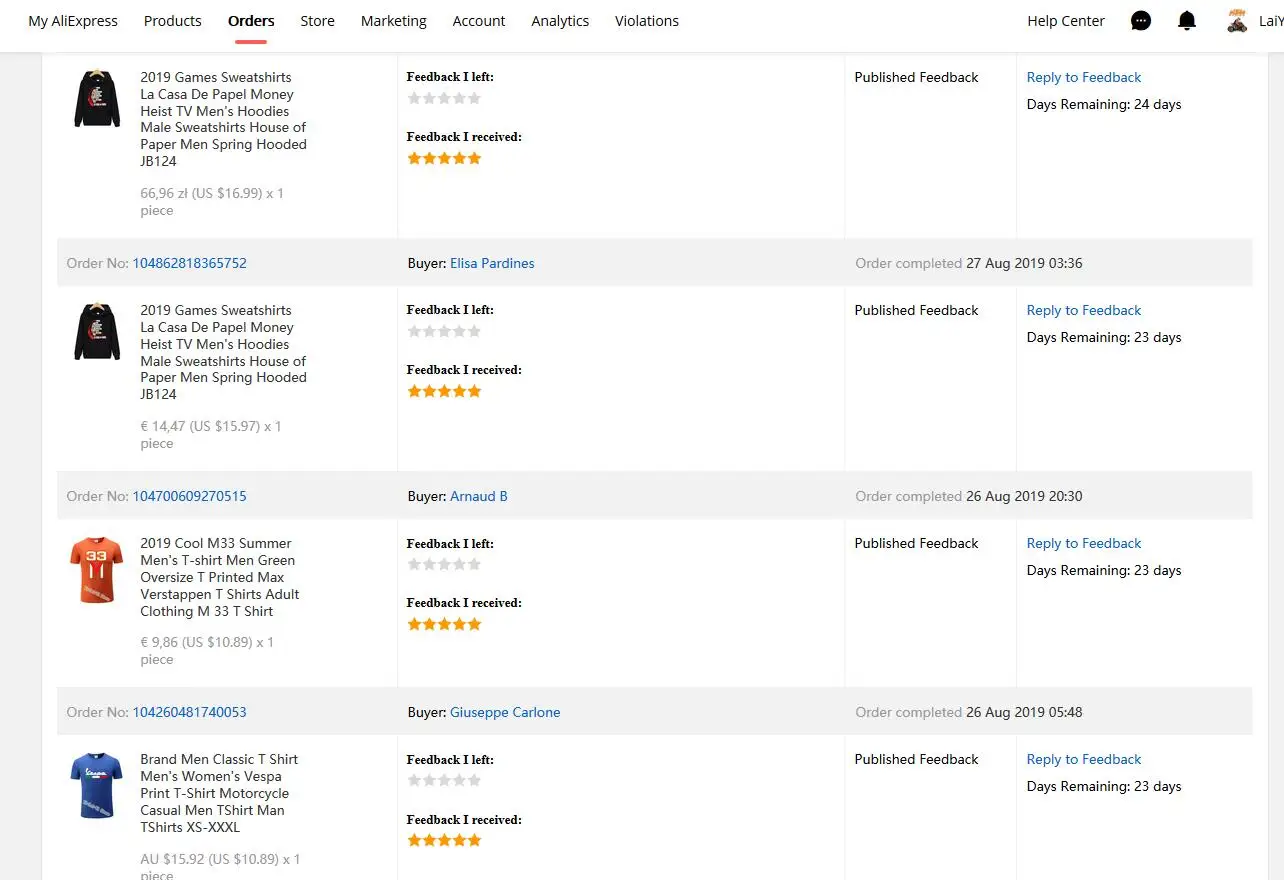Reply to Feedback for the Vespa T-shirt order

(x=1083, y=759)
